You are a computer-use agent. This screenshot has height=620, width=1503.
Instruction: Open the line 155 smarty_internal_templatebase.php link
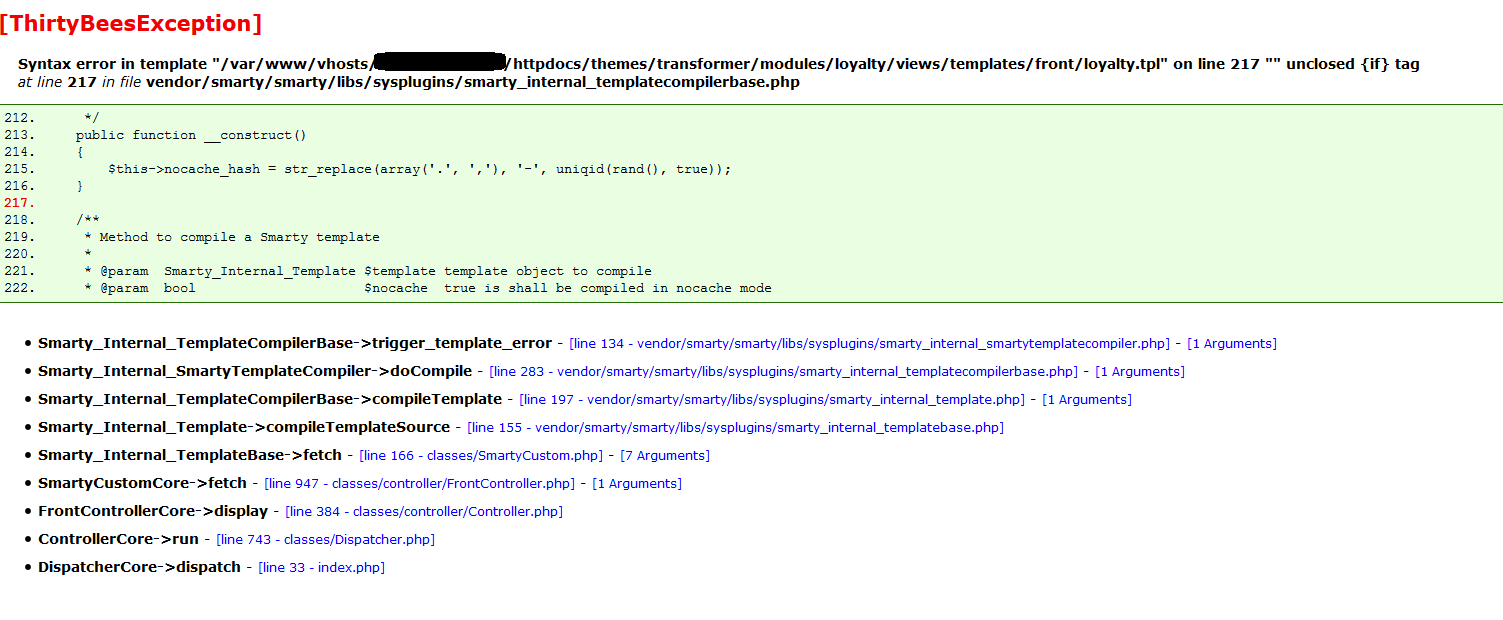point(735,428)
